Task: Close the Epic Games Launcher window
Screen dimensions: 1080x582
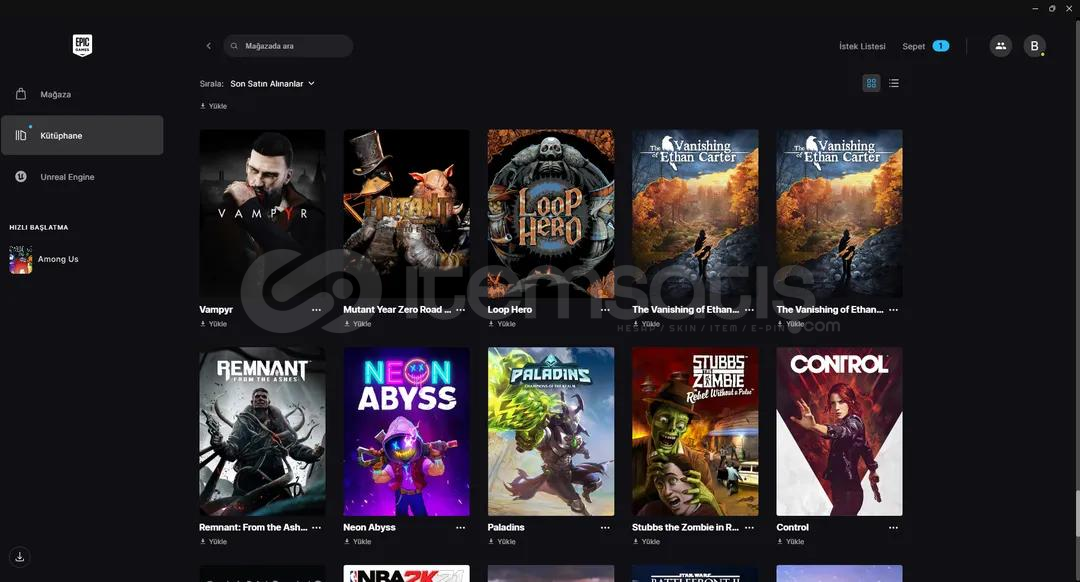Action: 1069,8
